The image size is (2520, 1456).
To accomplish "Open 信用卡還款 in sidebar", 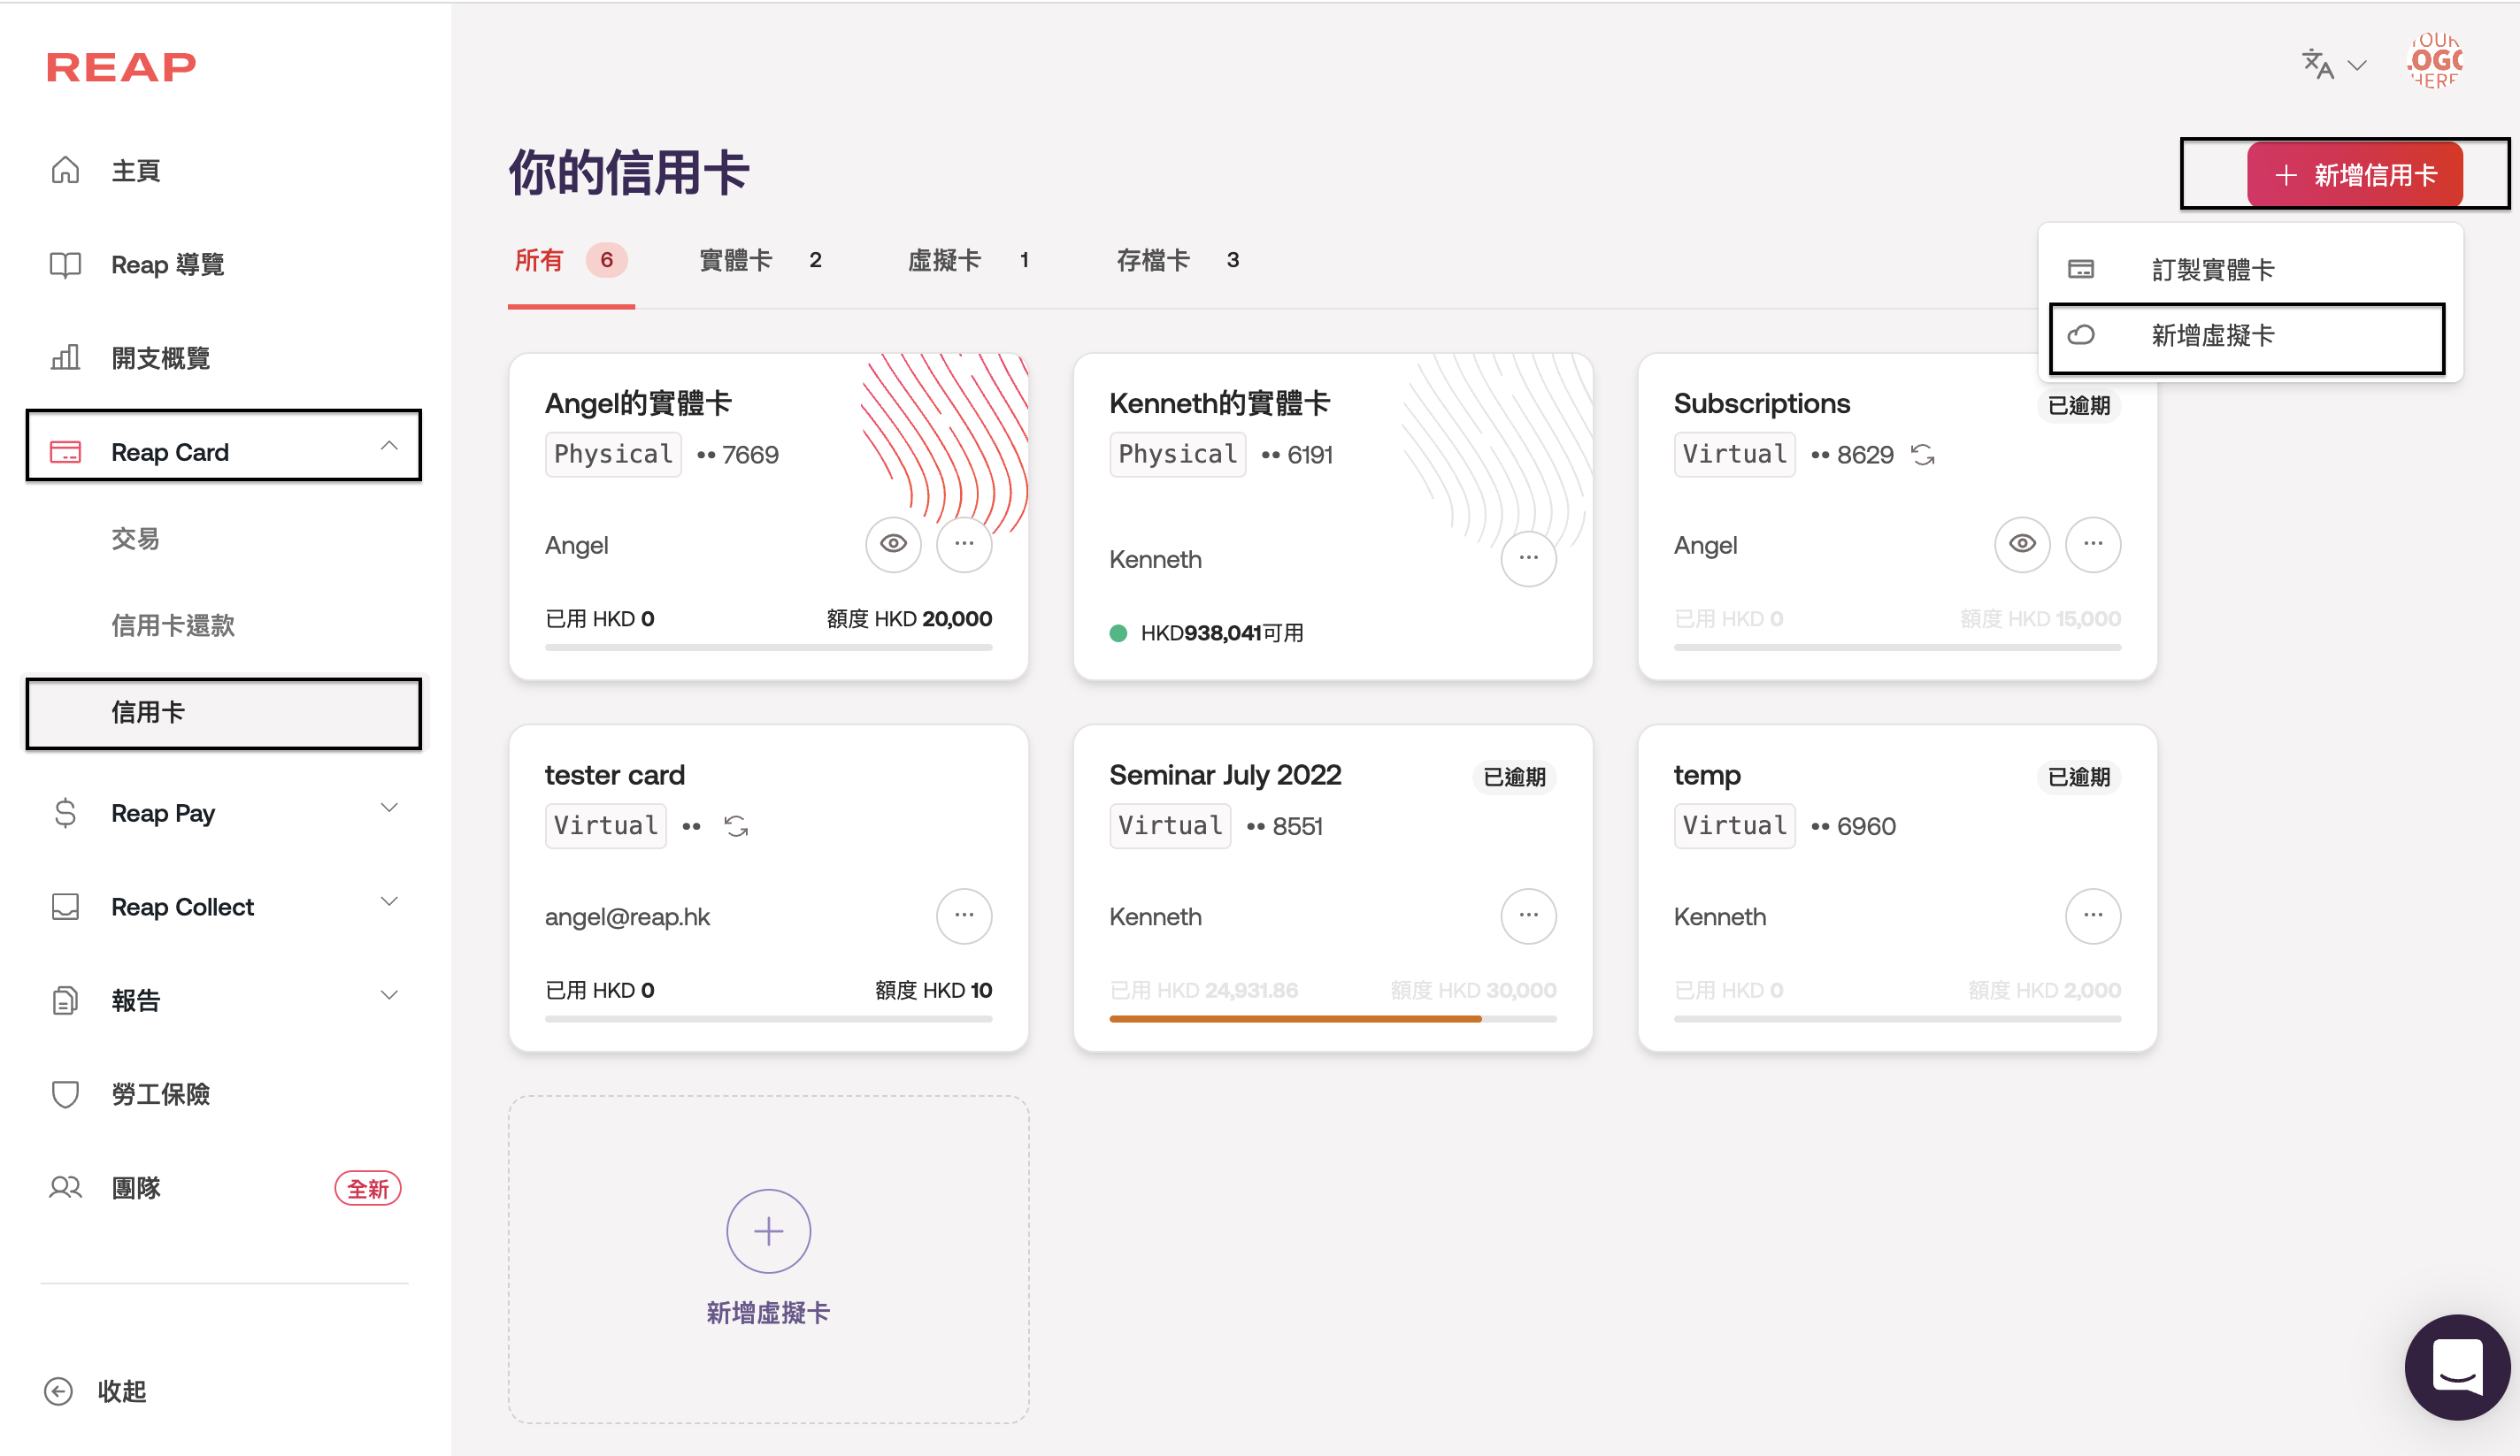I will point(173,626).
